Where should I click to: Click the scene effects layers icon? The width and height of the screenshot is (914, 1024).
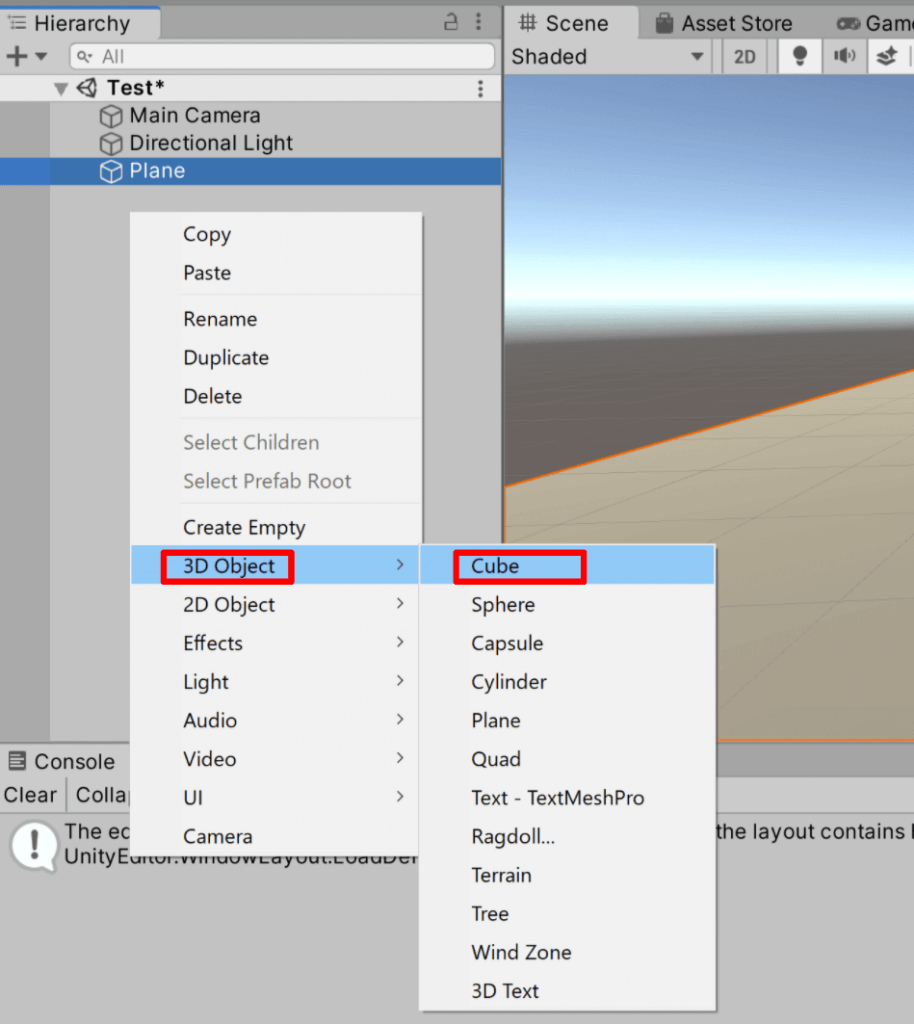pos(887,56)
